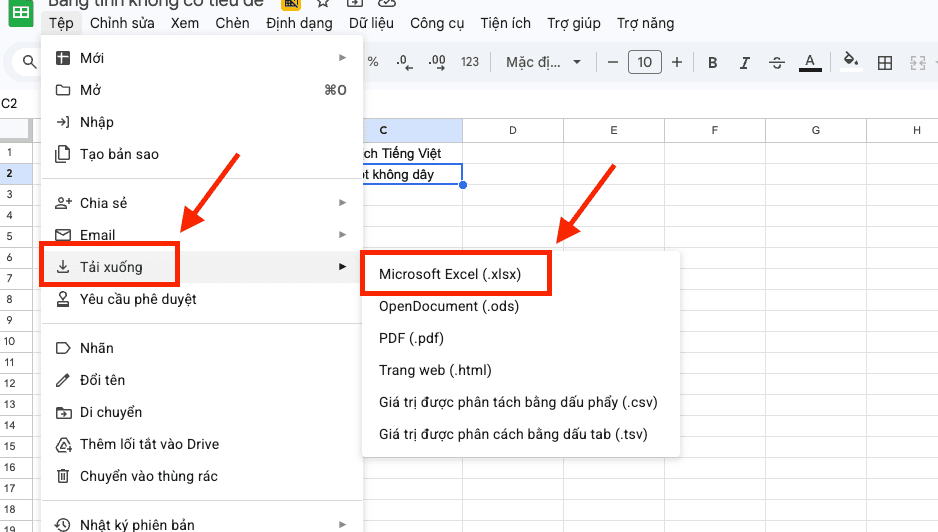Toggle strikethrough formatting
Image resolution: width=938 pixels, height=532 pixels.
[776, 62]
